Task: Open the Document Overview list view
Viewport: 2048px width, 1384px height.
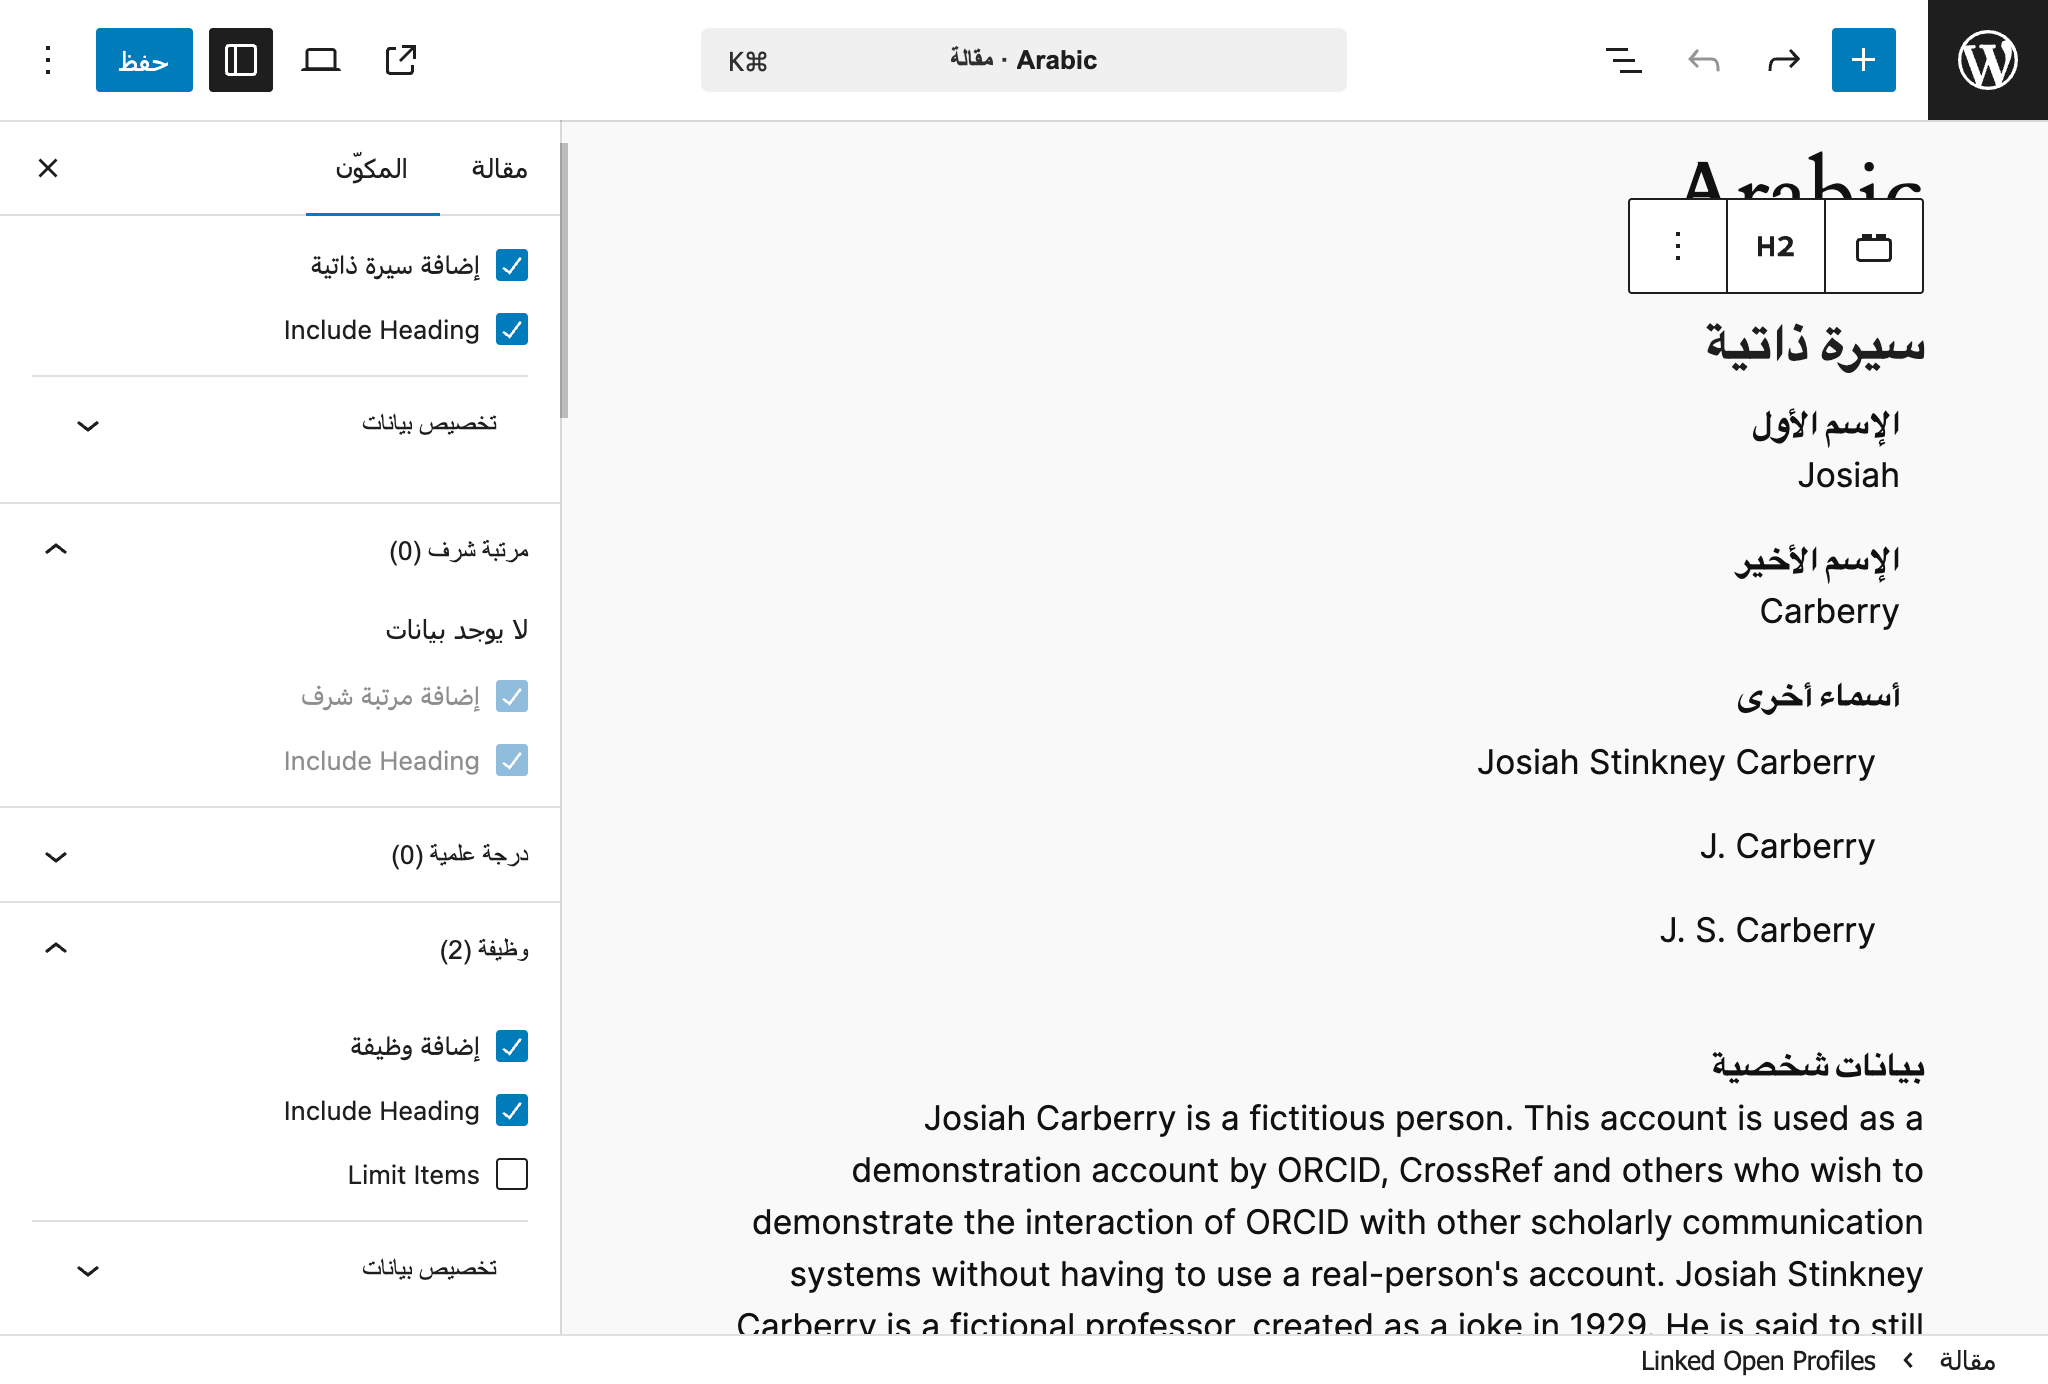Action: [x=1622, y=60]
